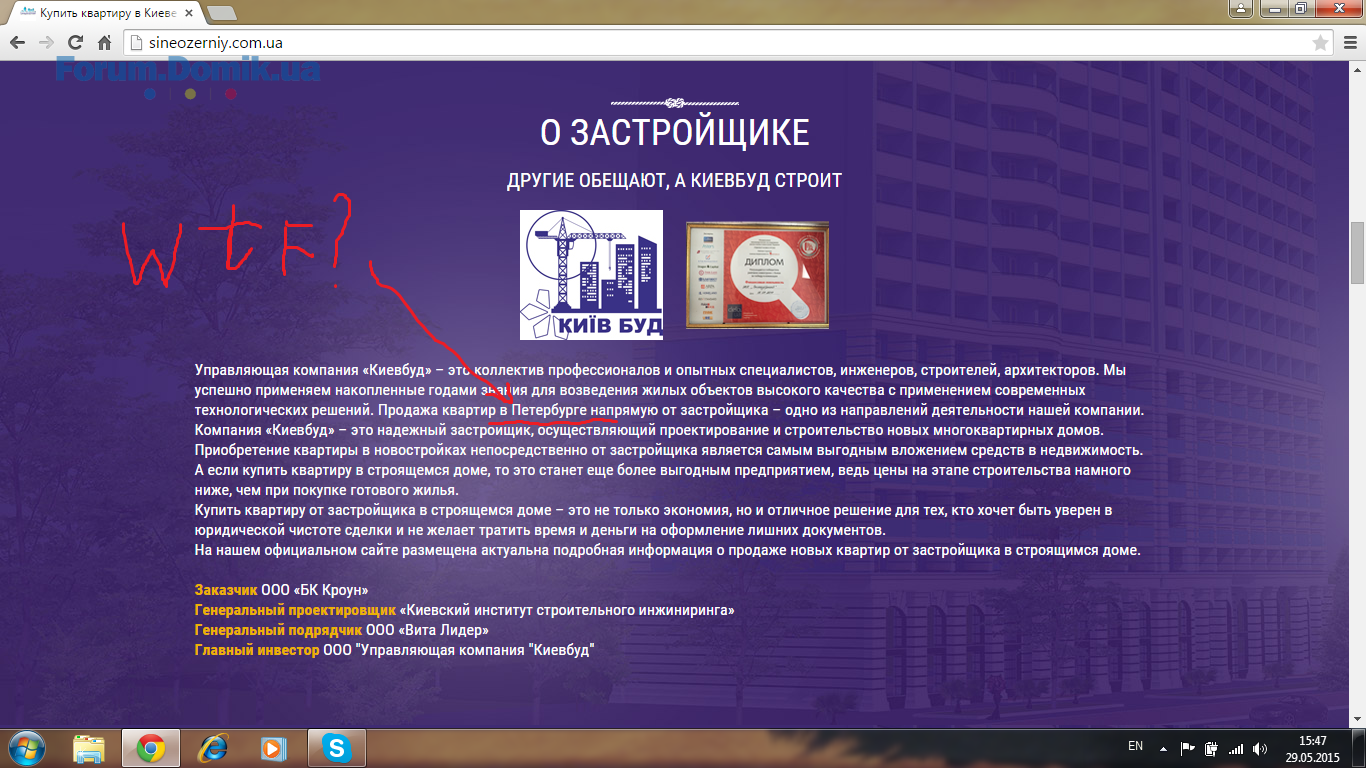Click the О ЗАСТРОЙЩИКЕ heading
Viewport: 1366px width, 768px height.
tap(675, 133)
